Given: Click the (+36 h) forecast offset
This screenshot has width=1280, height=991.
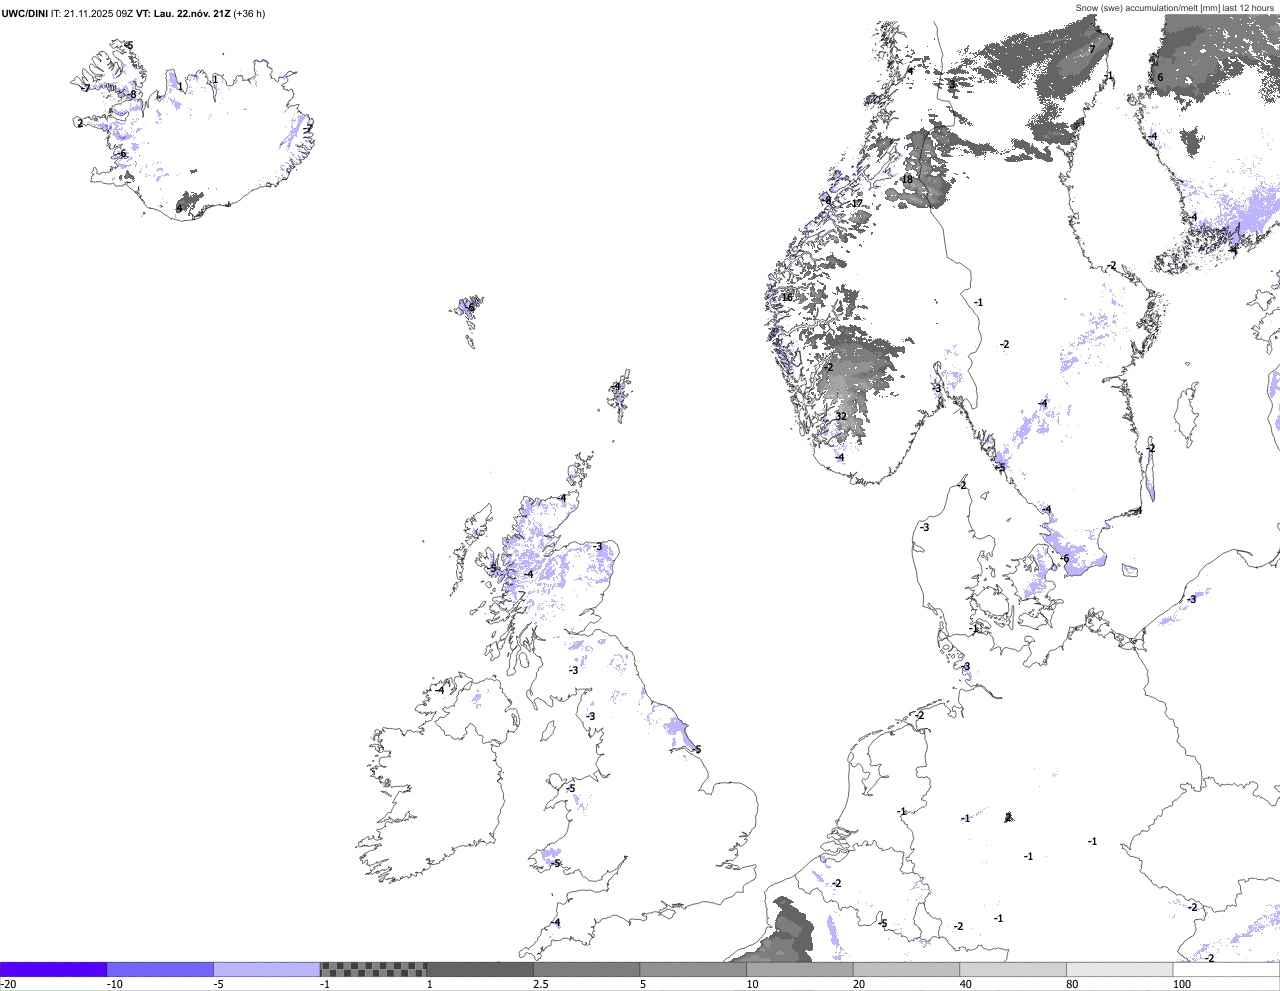Looking at the screenshot, I should tap(249, 13).
